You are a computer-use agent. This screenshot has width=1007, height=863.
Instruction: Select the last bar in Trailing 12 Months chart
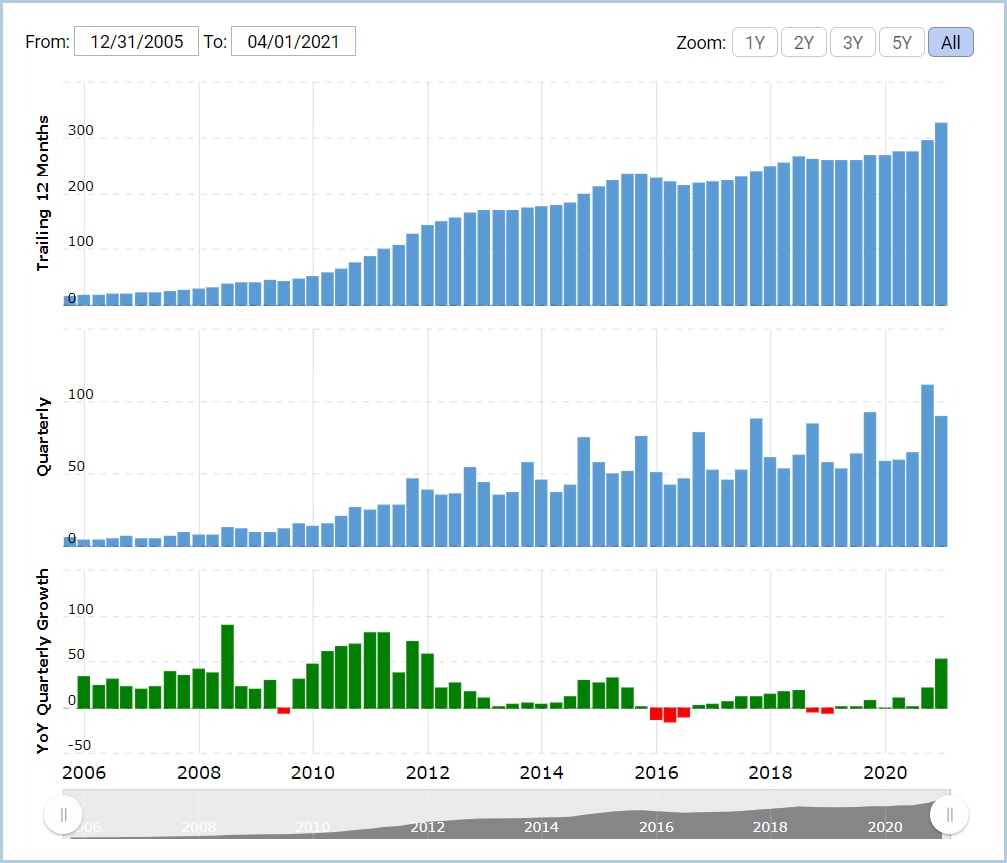(x=941, y=213)
